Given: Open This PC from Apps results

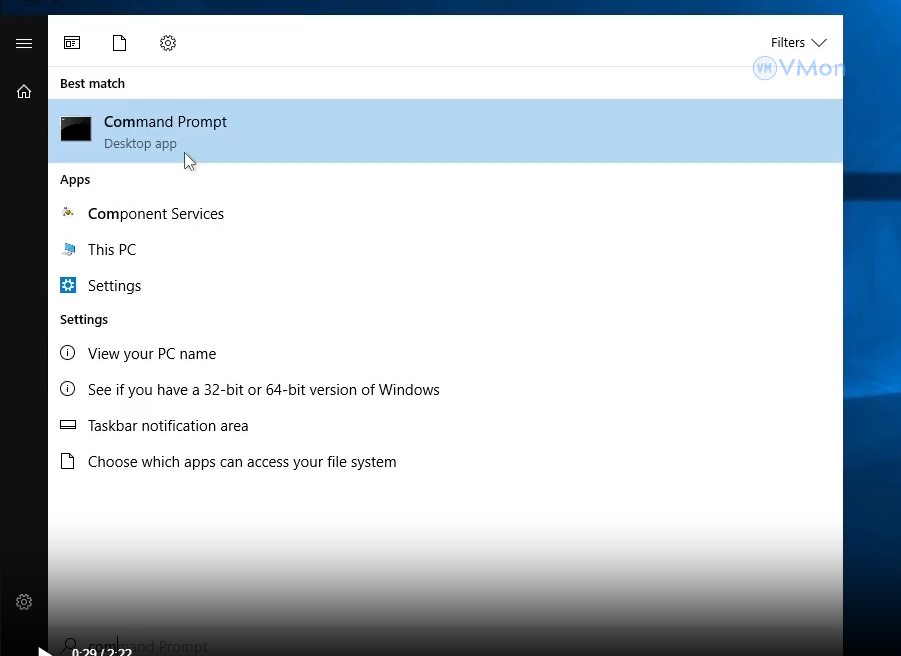Looking at the screenshot, I should pos(112,250).
